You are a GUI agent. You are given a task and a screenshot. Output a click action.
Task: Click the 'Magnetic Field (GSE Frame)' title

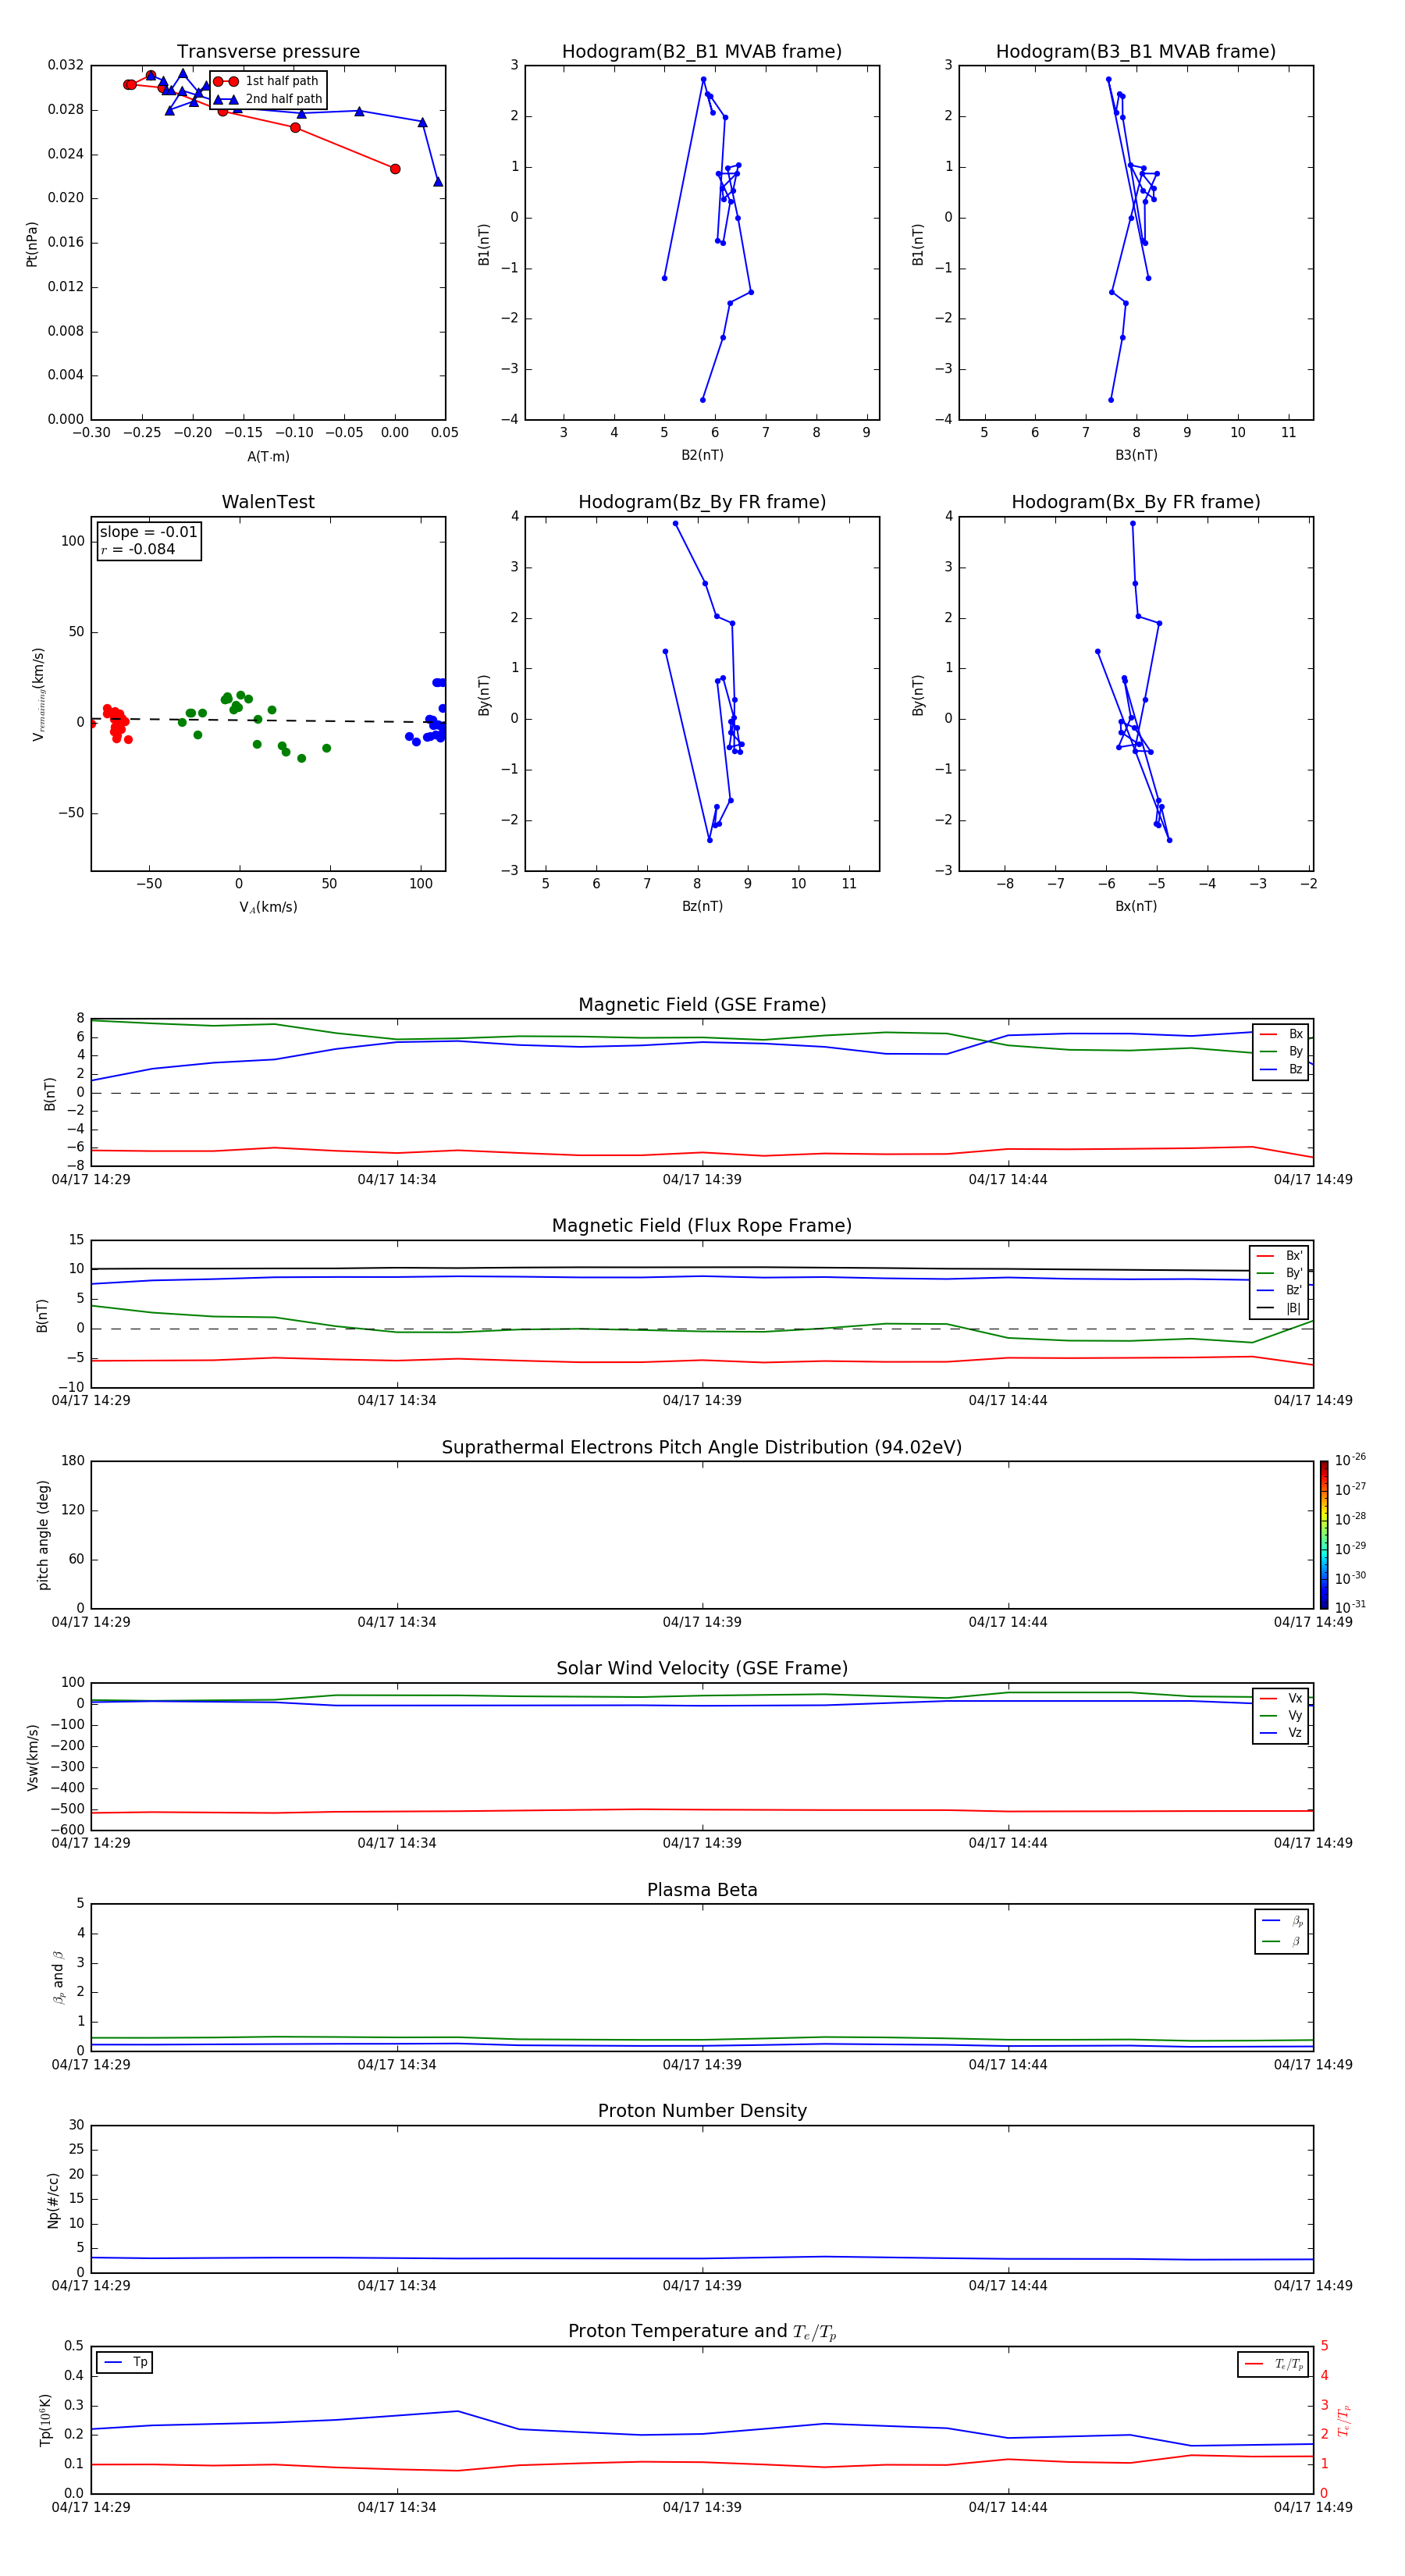702,1005
